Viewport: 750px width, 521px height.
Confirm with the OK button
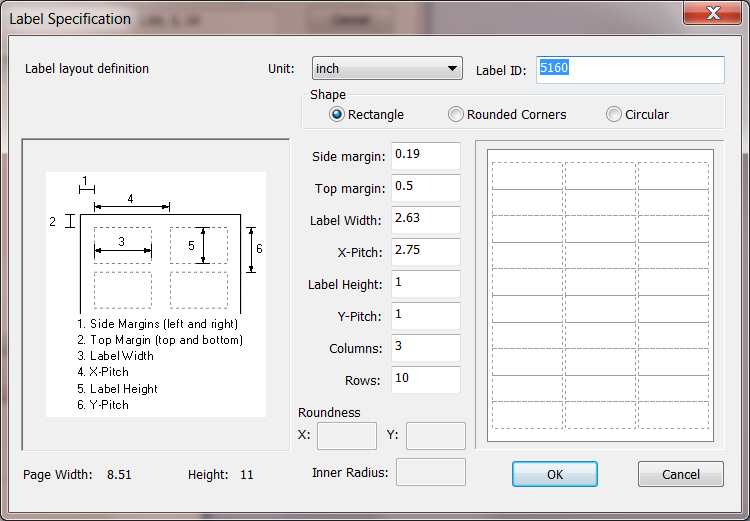pos(555,474)
